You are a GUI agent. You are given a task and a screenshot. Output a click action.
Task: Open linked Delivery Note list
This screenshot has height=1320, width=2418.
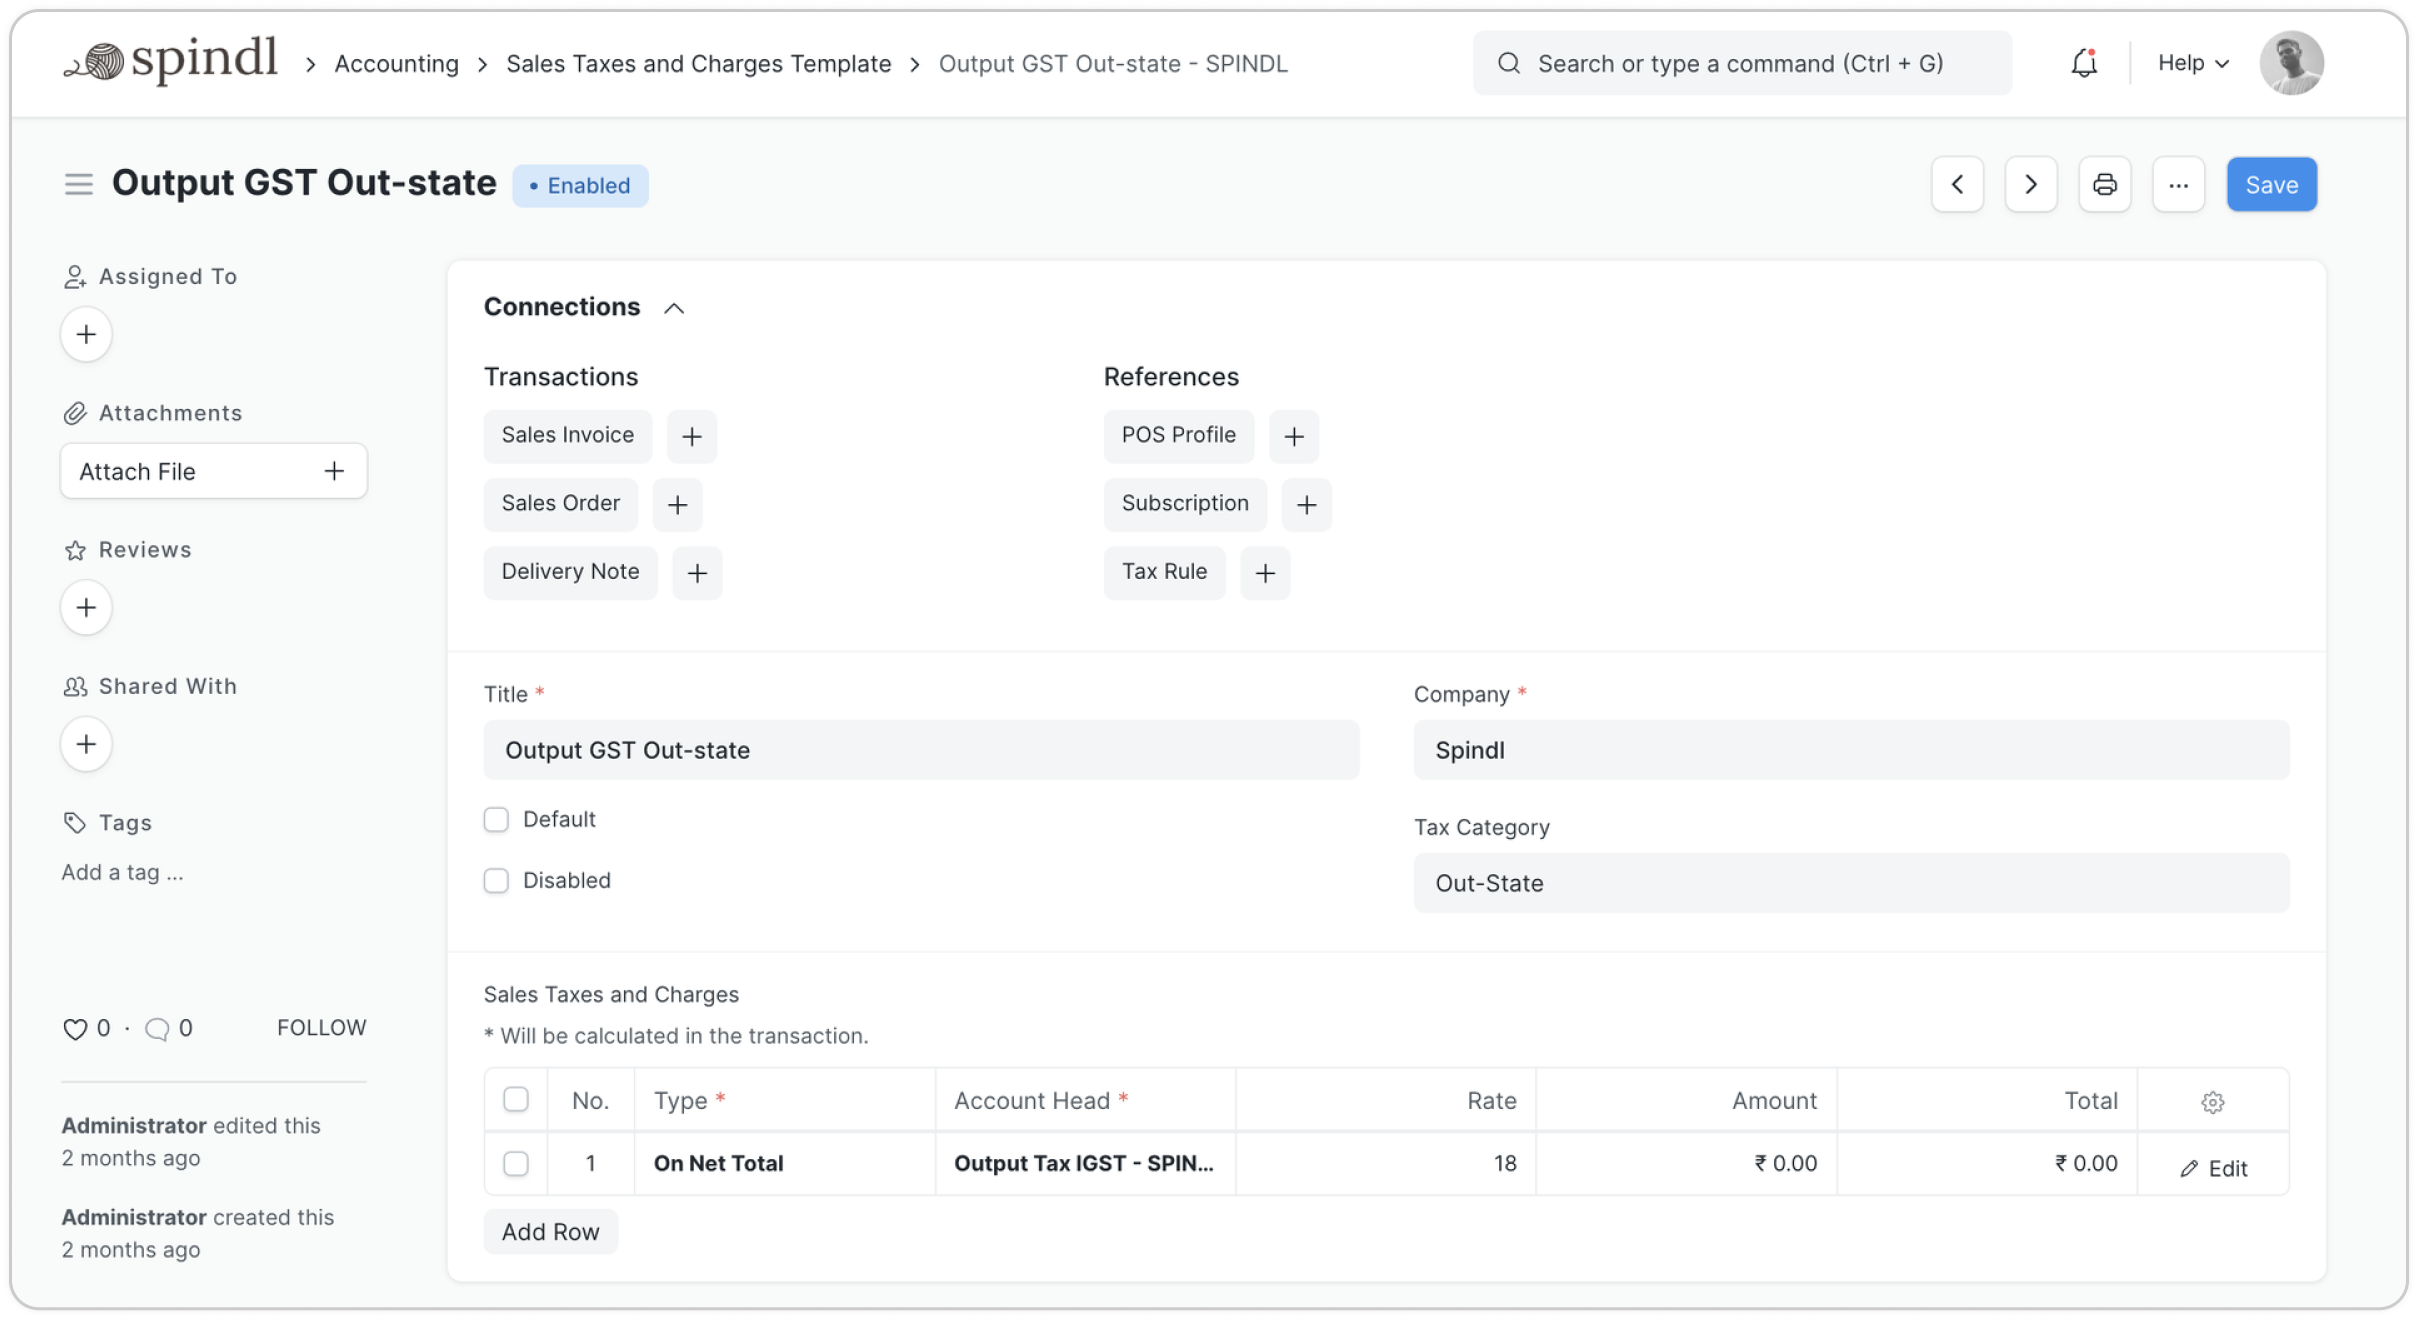571,572
